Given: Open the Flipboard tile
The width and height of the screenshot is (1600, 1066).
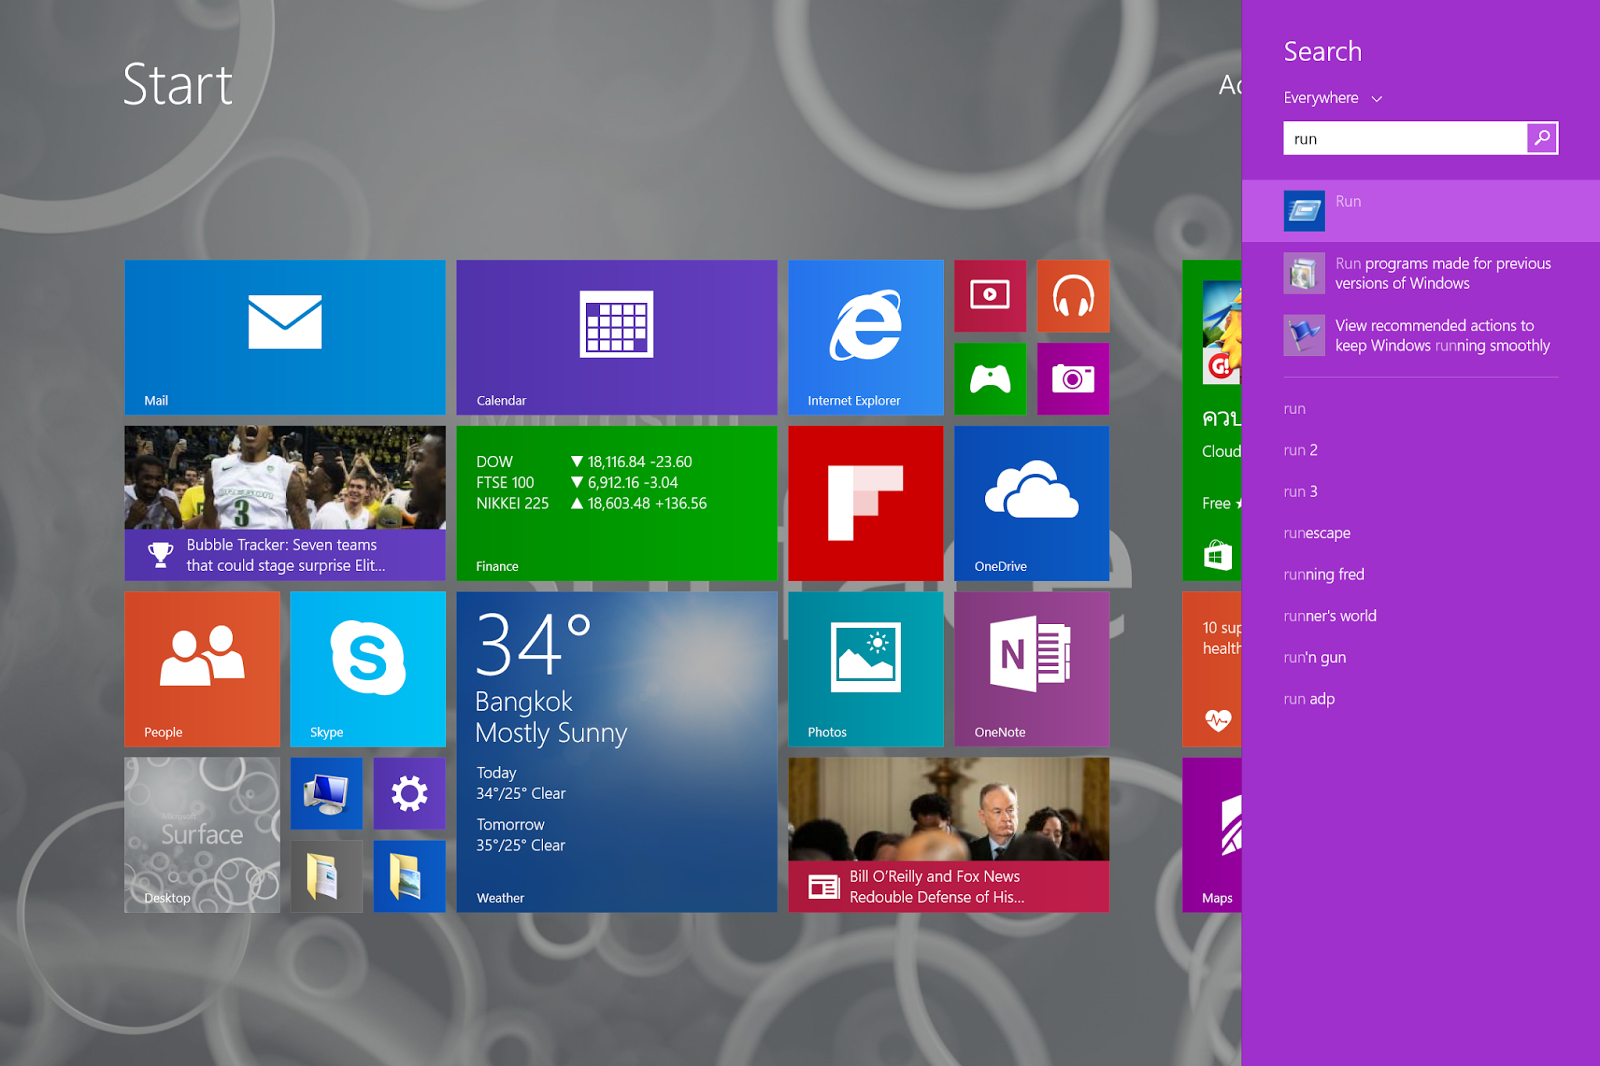Looking at the screenshot, I should (x=866, y=503).
